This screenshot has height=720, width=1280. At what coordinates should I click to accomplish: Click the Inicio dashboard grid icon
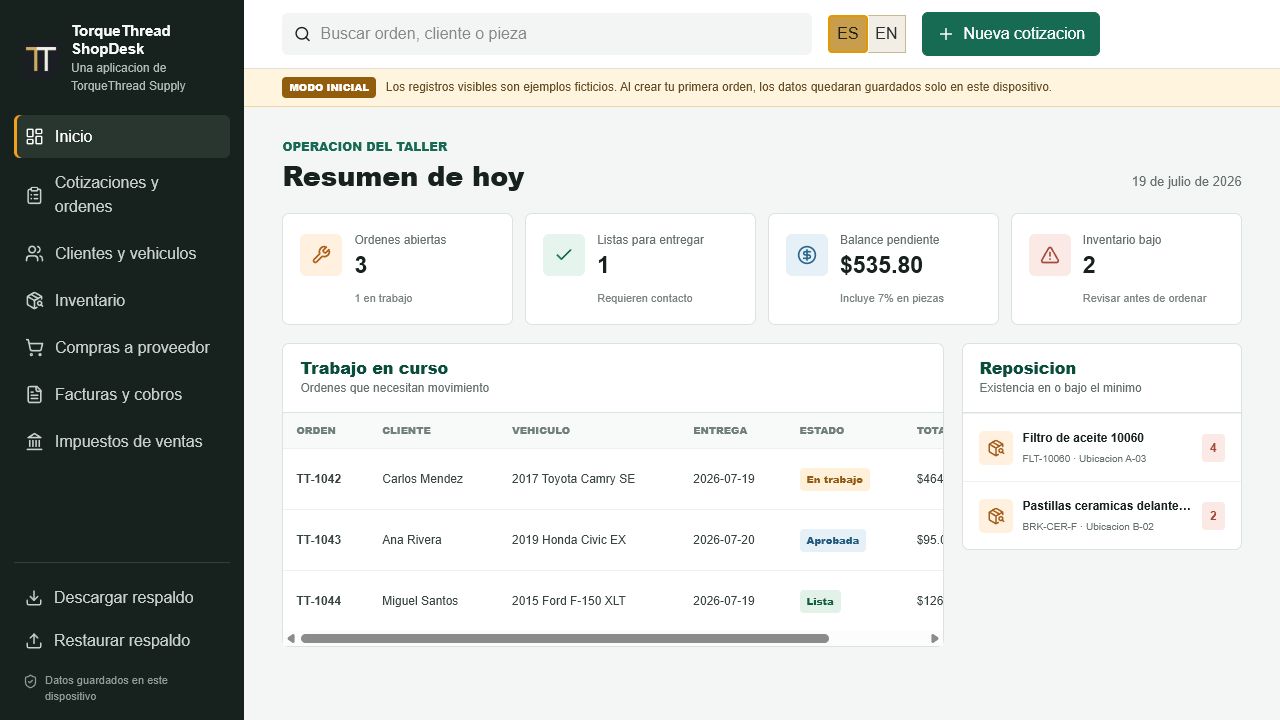pos(34,137)
